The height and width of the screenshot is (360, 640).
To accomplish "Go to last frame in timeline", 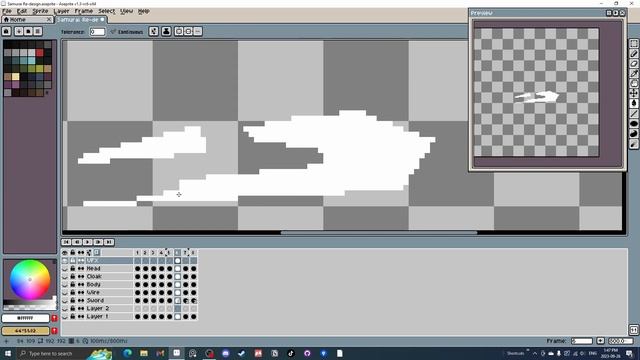I will click(x=109, y=242).
